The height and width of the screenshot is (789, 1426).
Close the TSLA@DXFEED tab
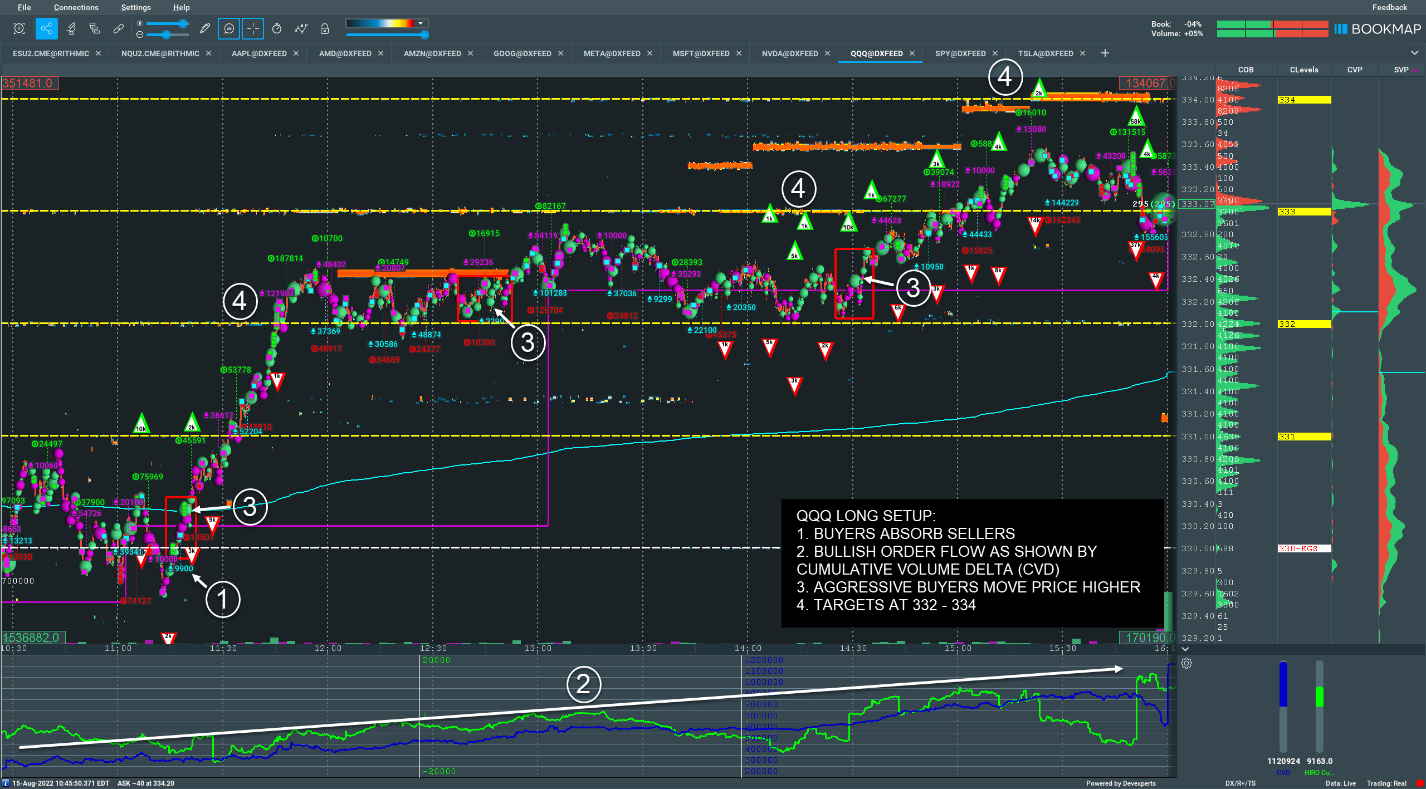1082,53
